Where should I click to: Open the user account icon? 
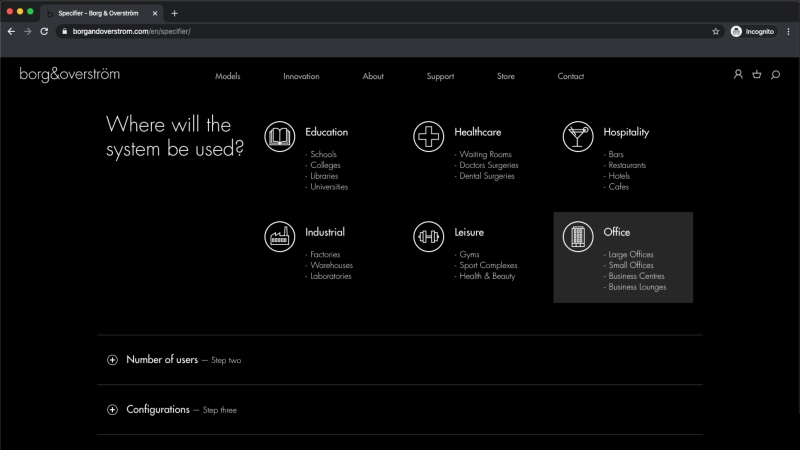point(738,74)
